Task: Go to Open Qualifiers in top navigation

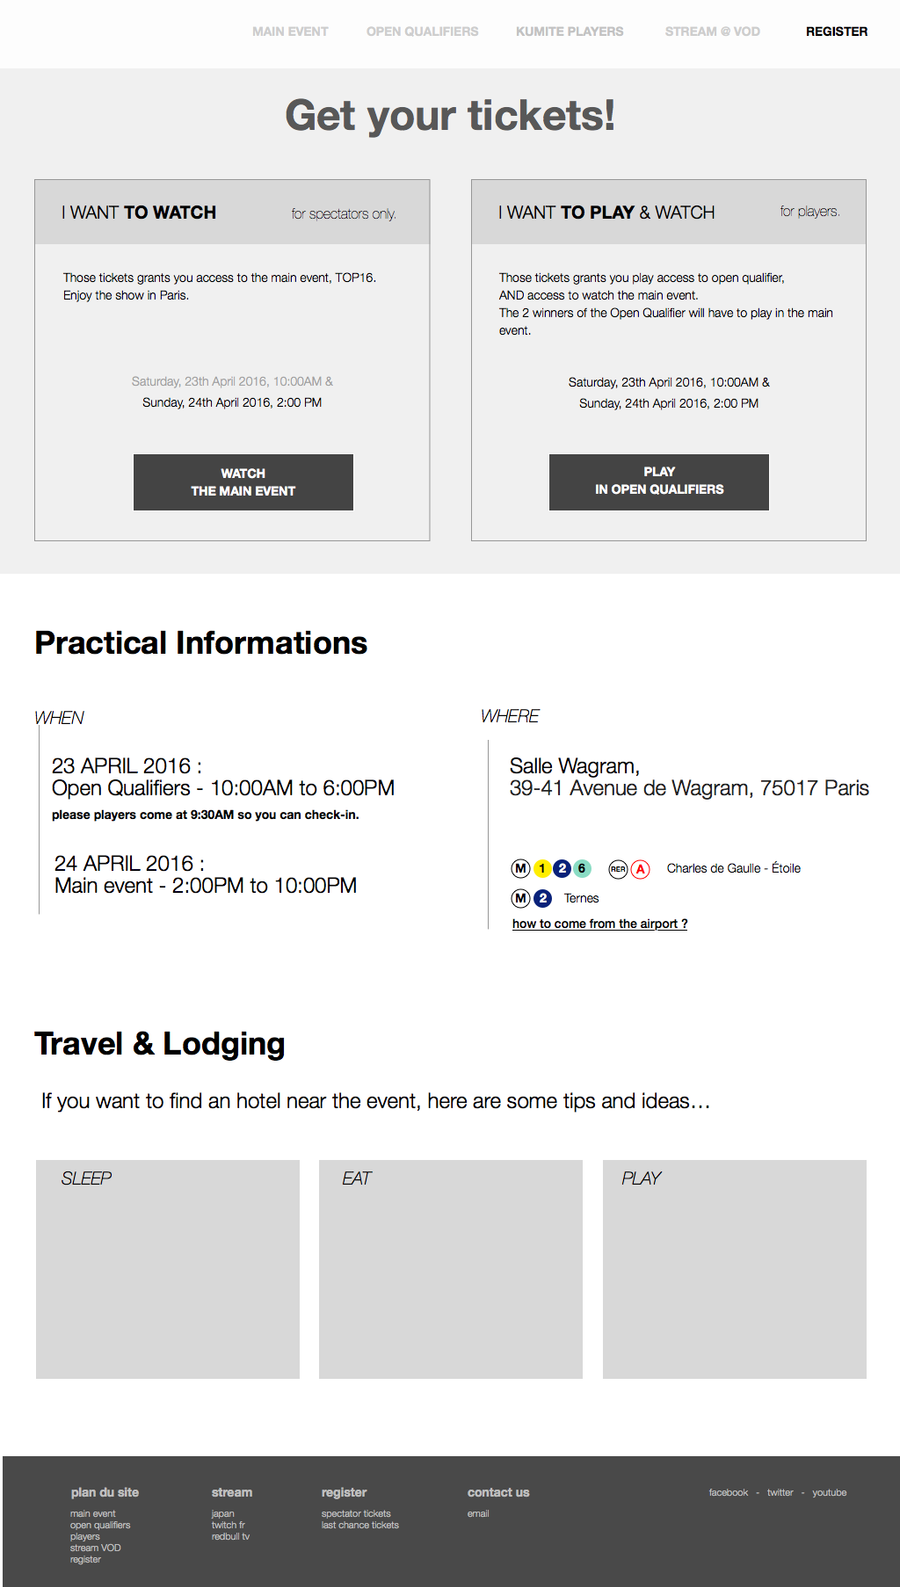Action: 422,32
